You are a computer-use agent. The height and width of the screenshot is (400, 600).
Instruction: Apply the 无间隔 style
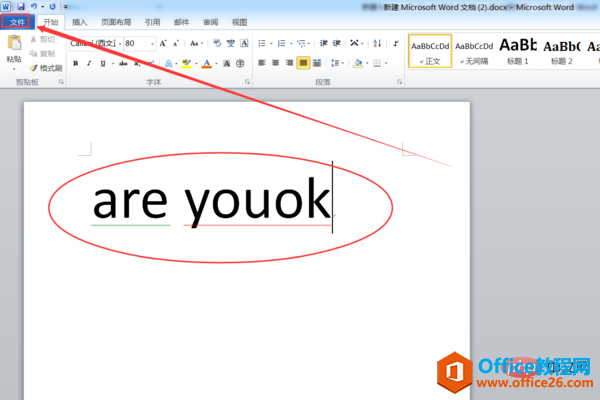tap(474, 51)
